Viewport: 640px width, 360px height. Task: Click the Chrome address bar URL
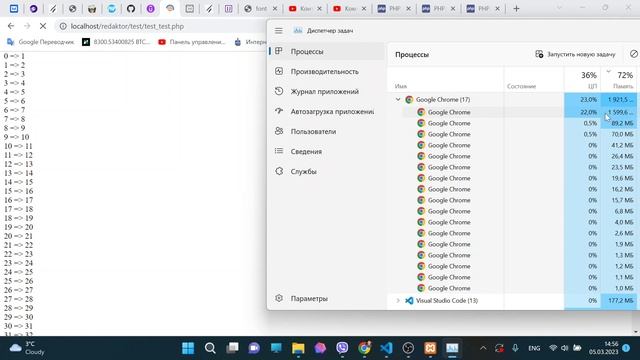click(127, 26)
